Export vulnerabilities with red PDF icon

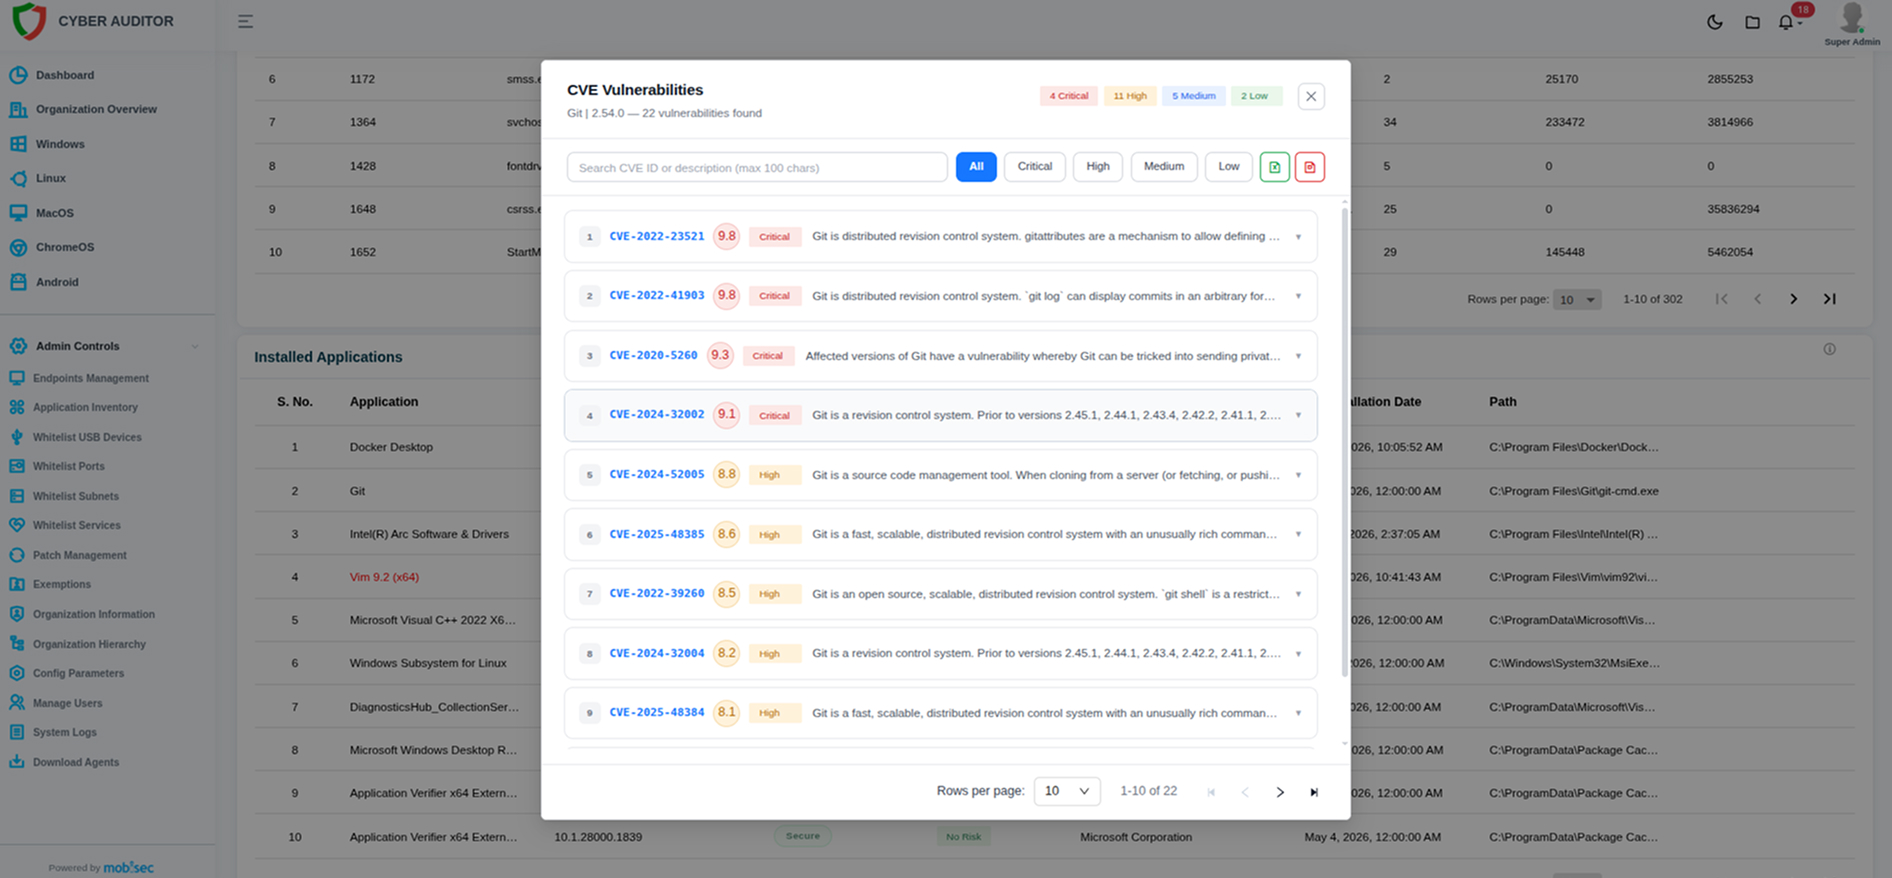pyautogui.click(x=1310, y=167)
